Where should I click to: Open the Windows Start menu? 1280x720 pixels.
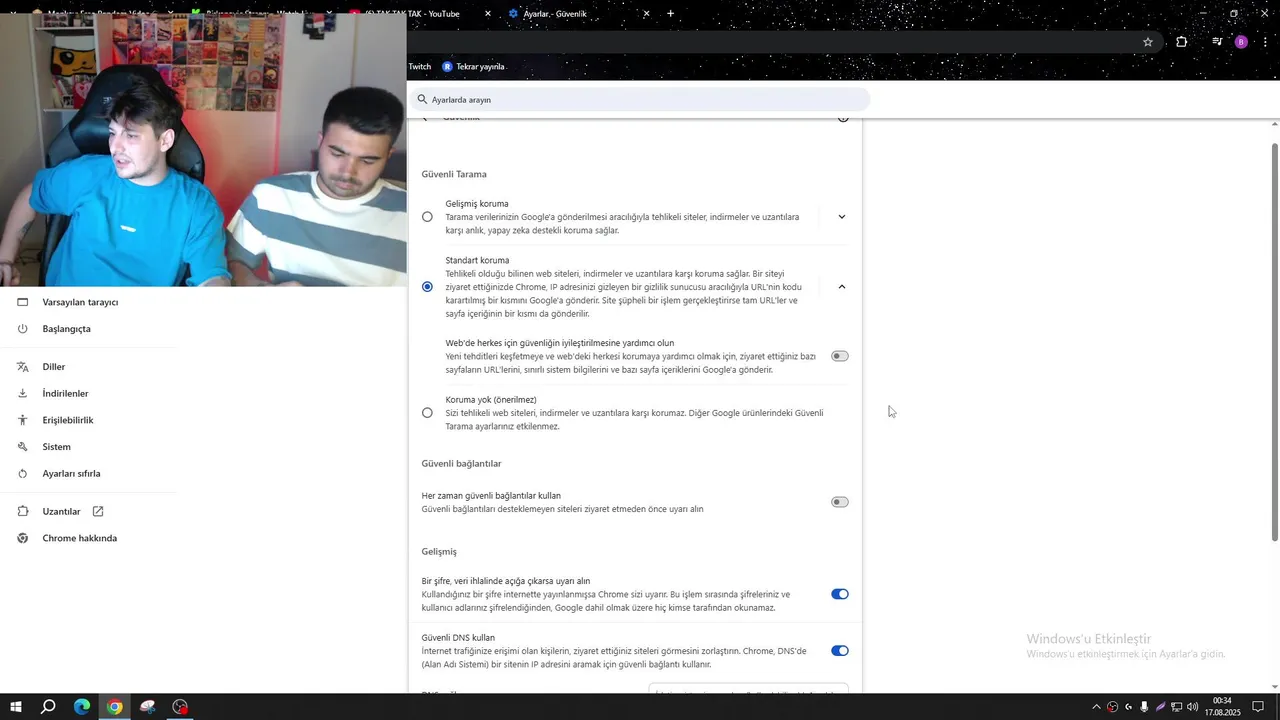[16, 707]
